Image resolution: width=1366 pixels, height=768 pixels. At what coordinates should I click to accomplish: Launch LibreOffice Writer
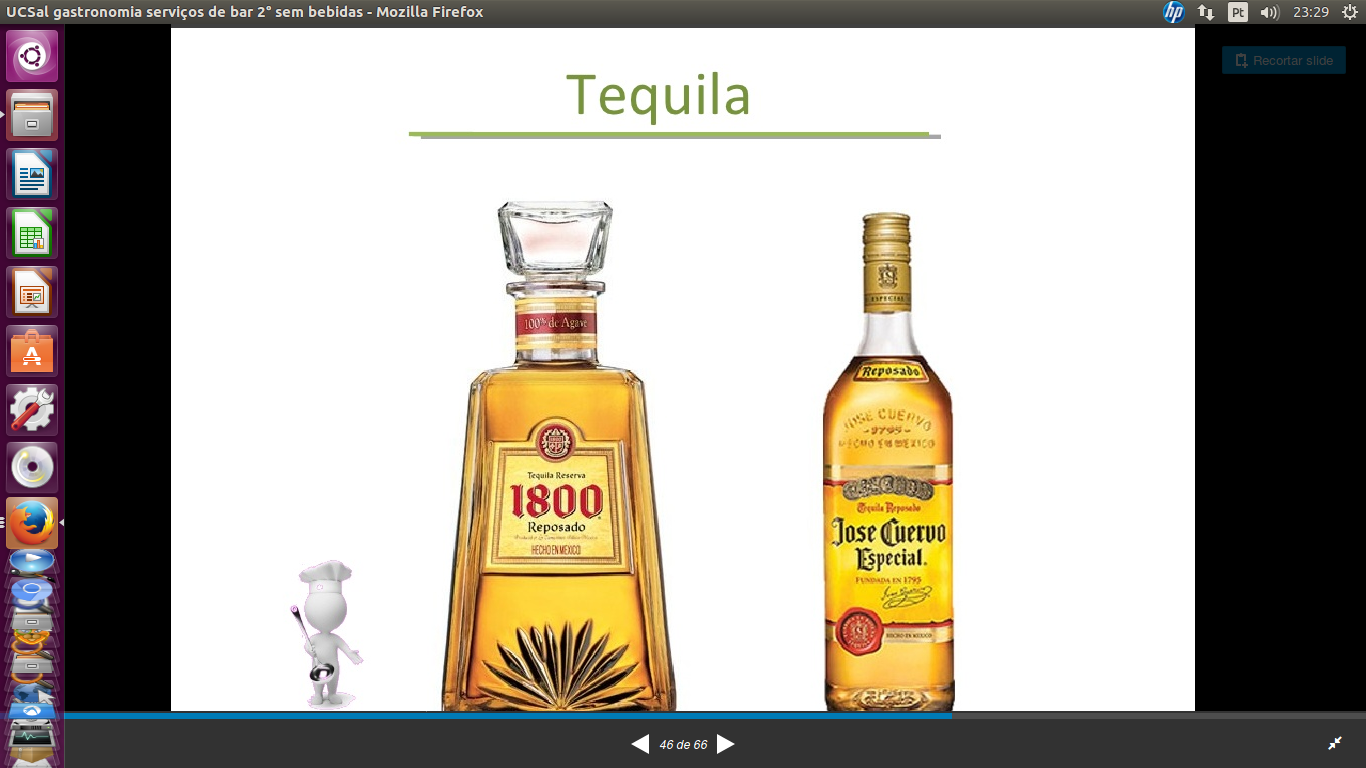tap(32, 175)
